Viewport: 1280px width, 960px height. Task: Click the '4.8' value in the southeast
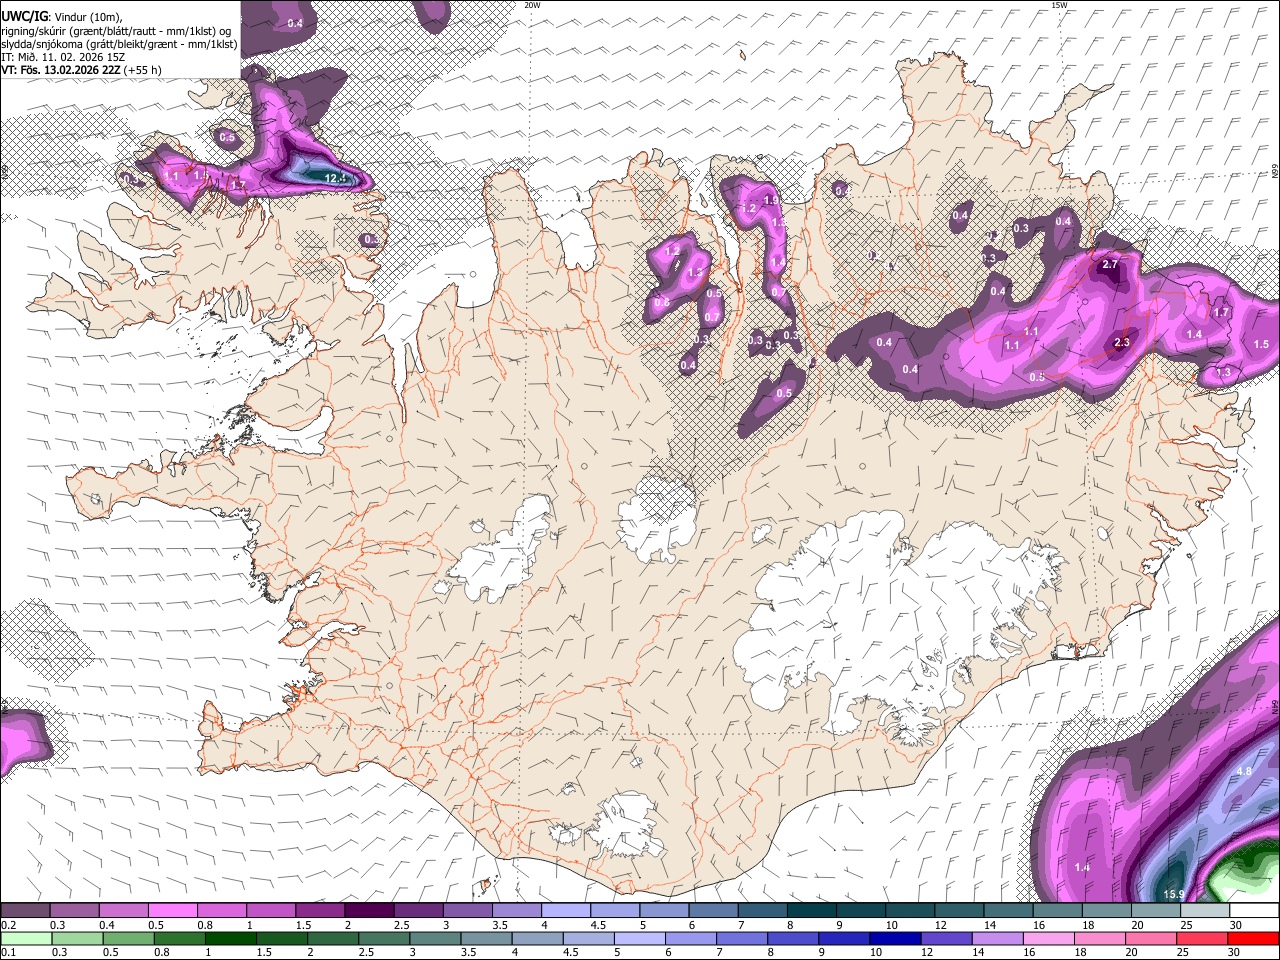pyautogui.click(x=1244, y=772)
